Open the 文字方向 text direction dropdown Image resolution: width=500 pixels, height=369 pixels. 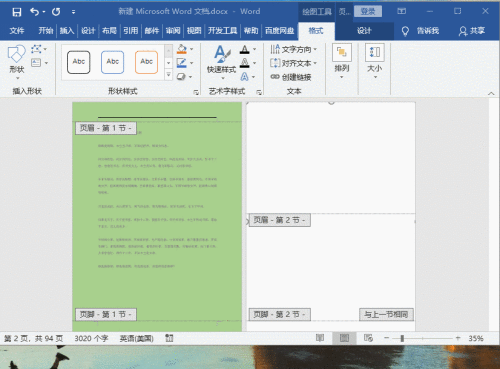pos(293,49)
